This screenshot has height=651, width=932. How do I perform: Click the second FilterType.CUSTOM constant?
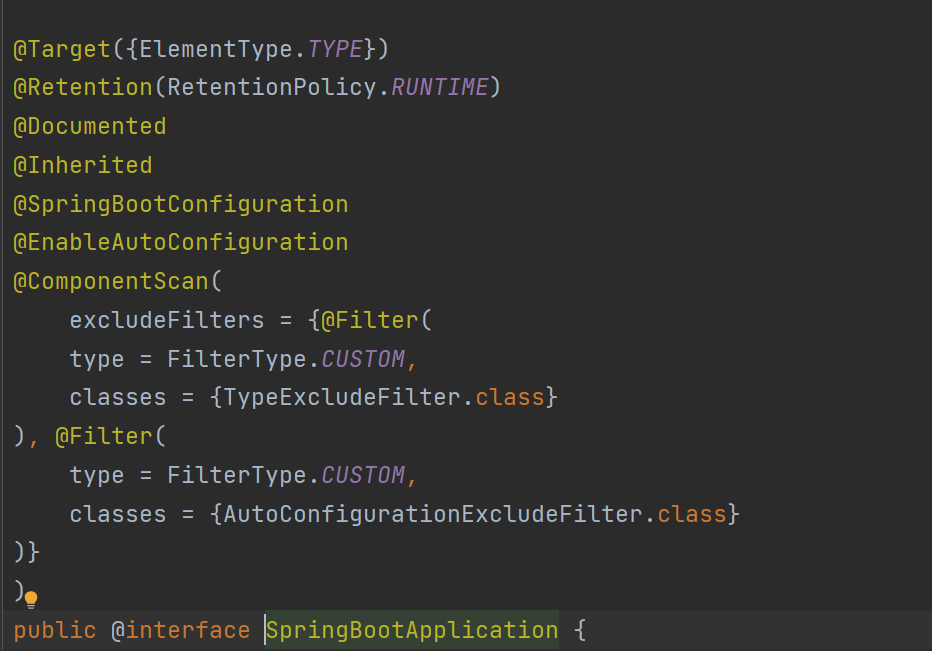(x=286, y=475)
